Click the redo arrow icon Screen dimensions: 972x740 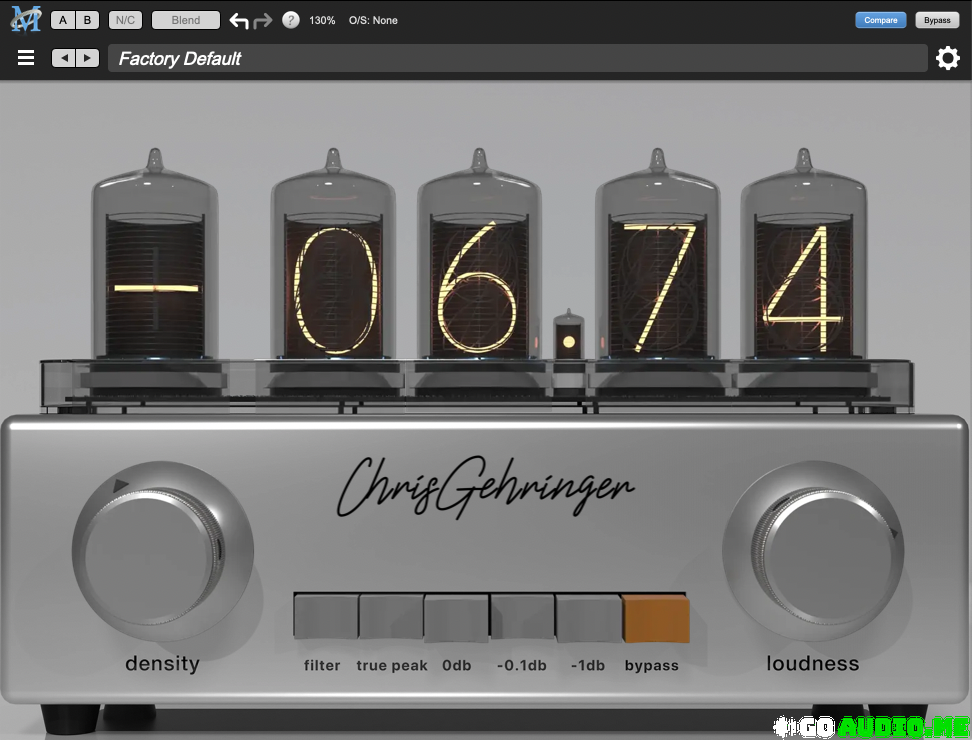[x=262, y=20]
